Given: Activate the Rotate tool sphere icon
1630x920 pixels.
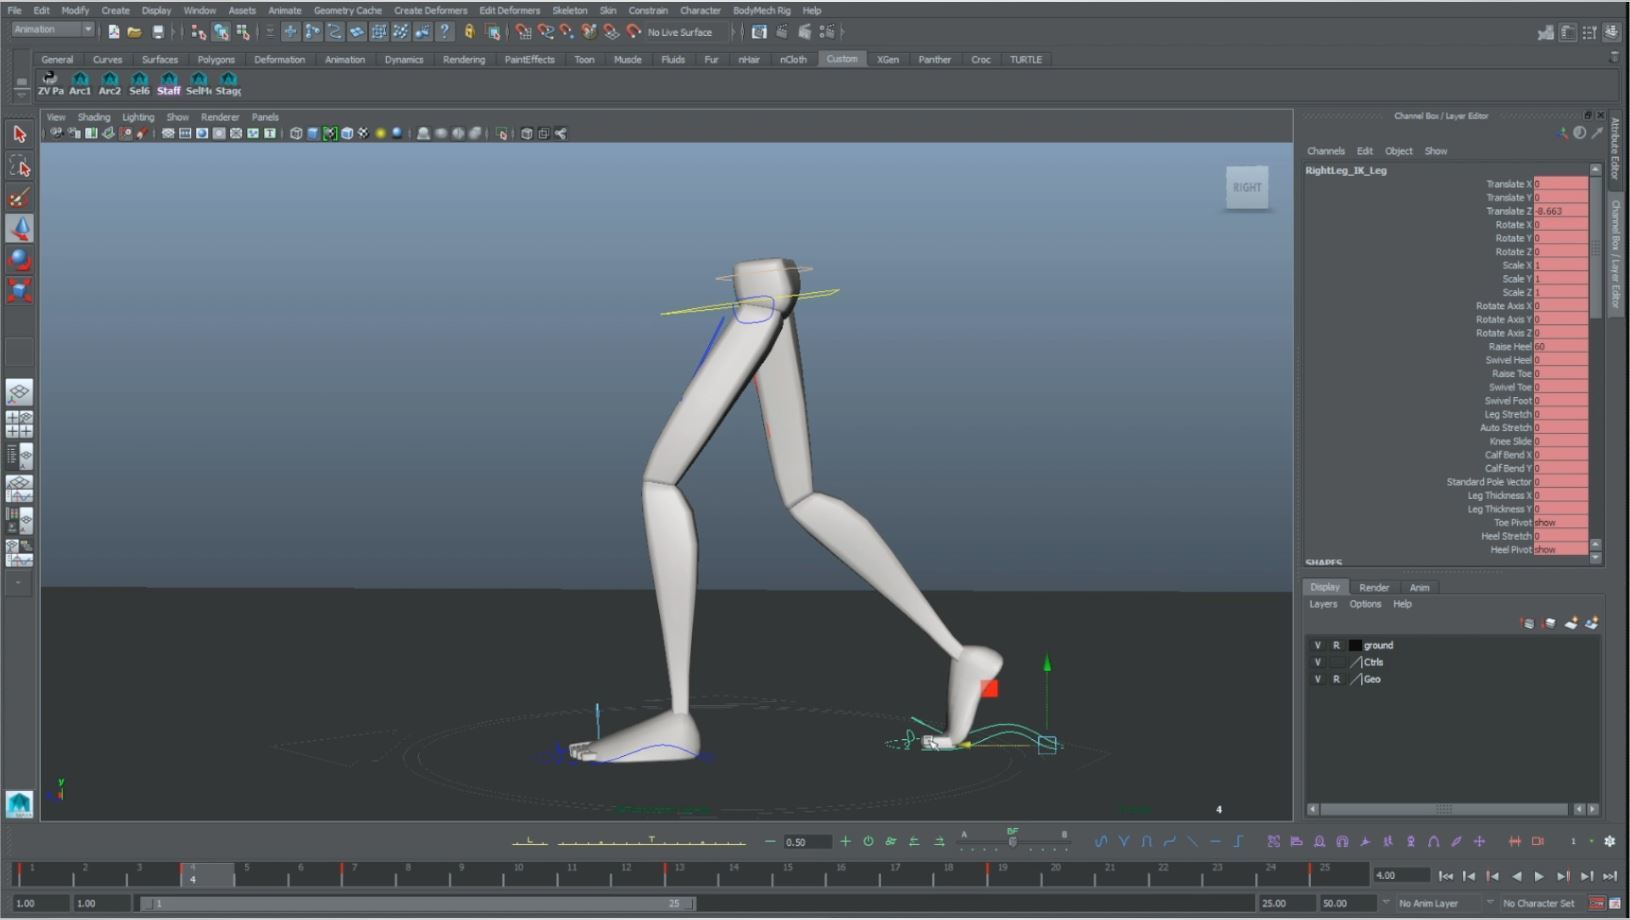Looking at the screenshot, I should click(x=19, y=259).
